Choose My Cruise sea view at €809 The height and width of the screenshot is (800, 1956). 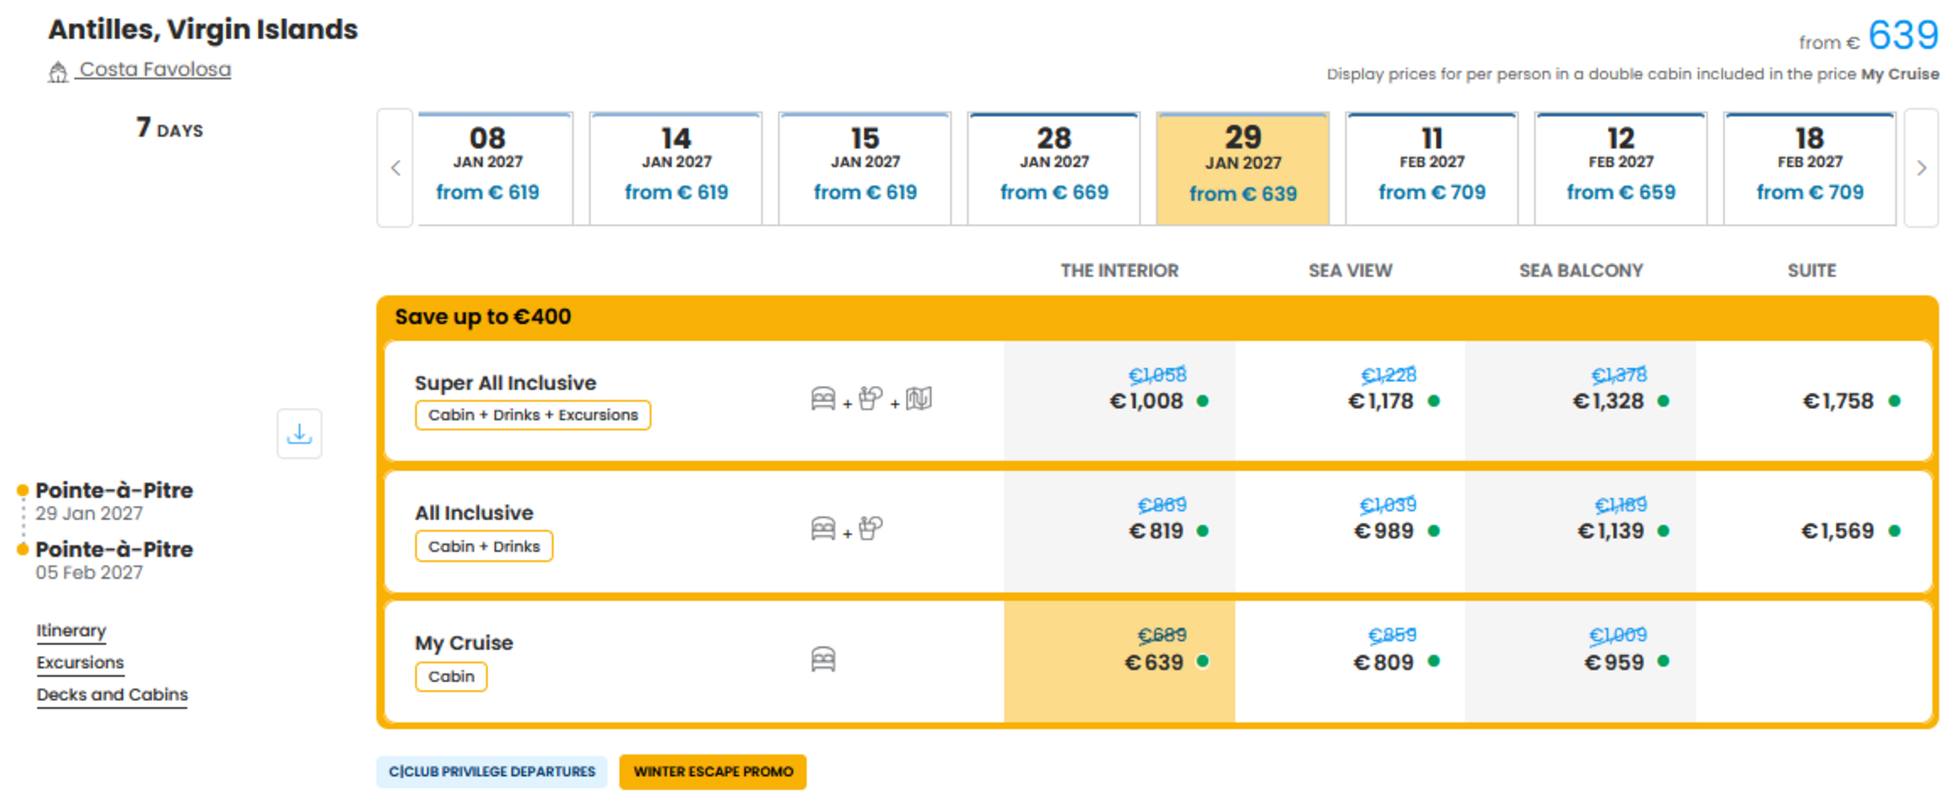coord(1350,661)
